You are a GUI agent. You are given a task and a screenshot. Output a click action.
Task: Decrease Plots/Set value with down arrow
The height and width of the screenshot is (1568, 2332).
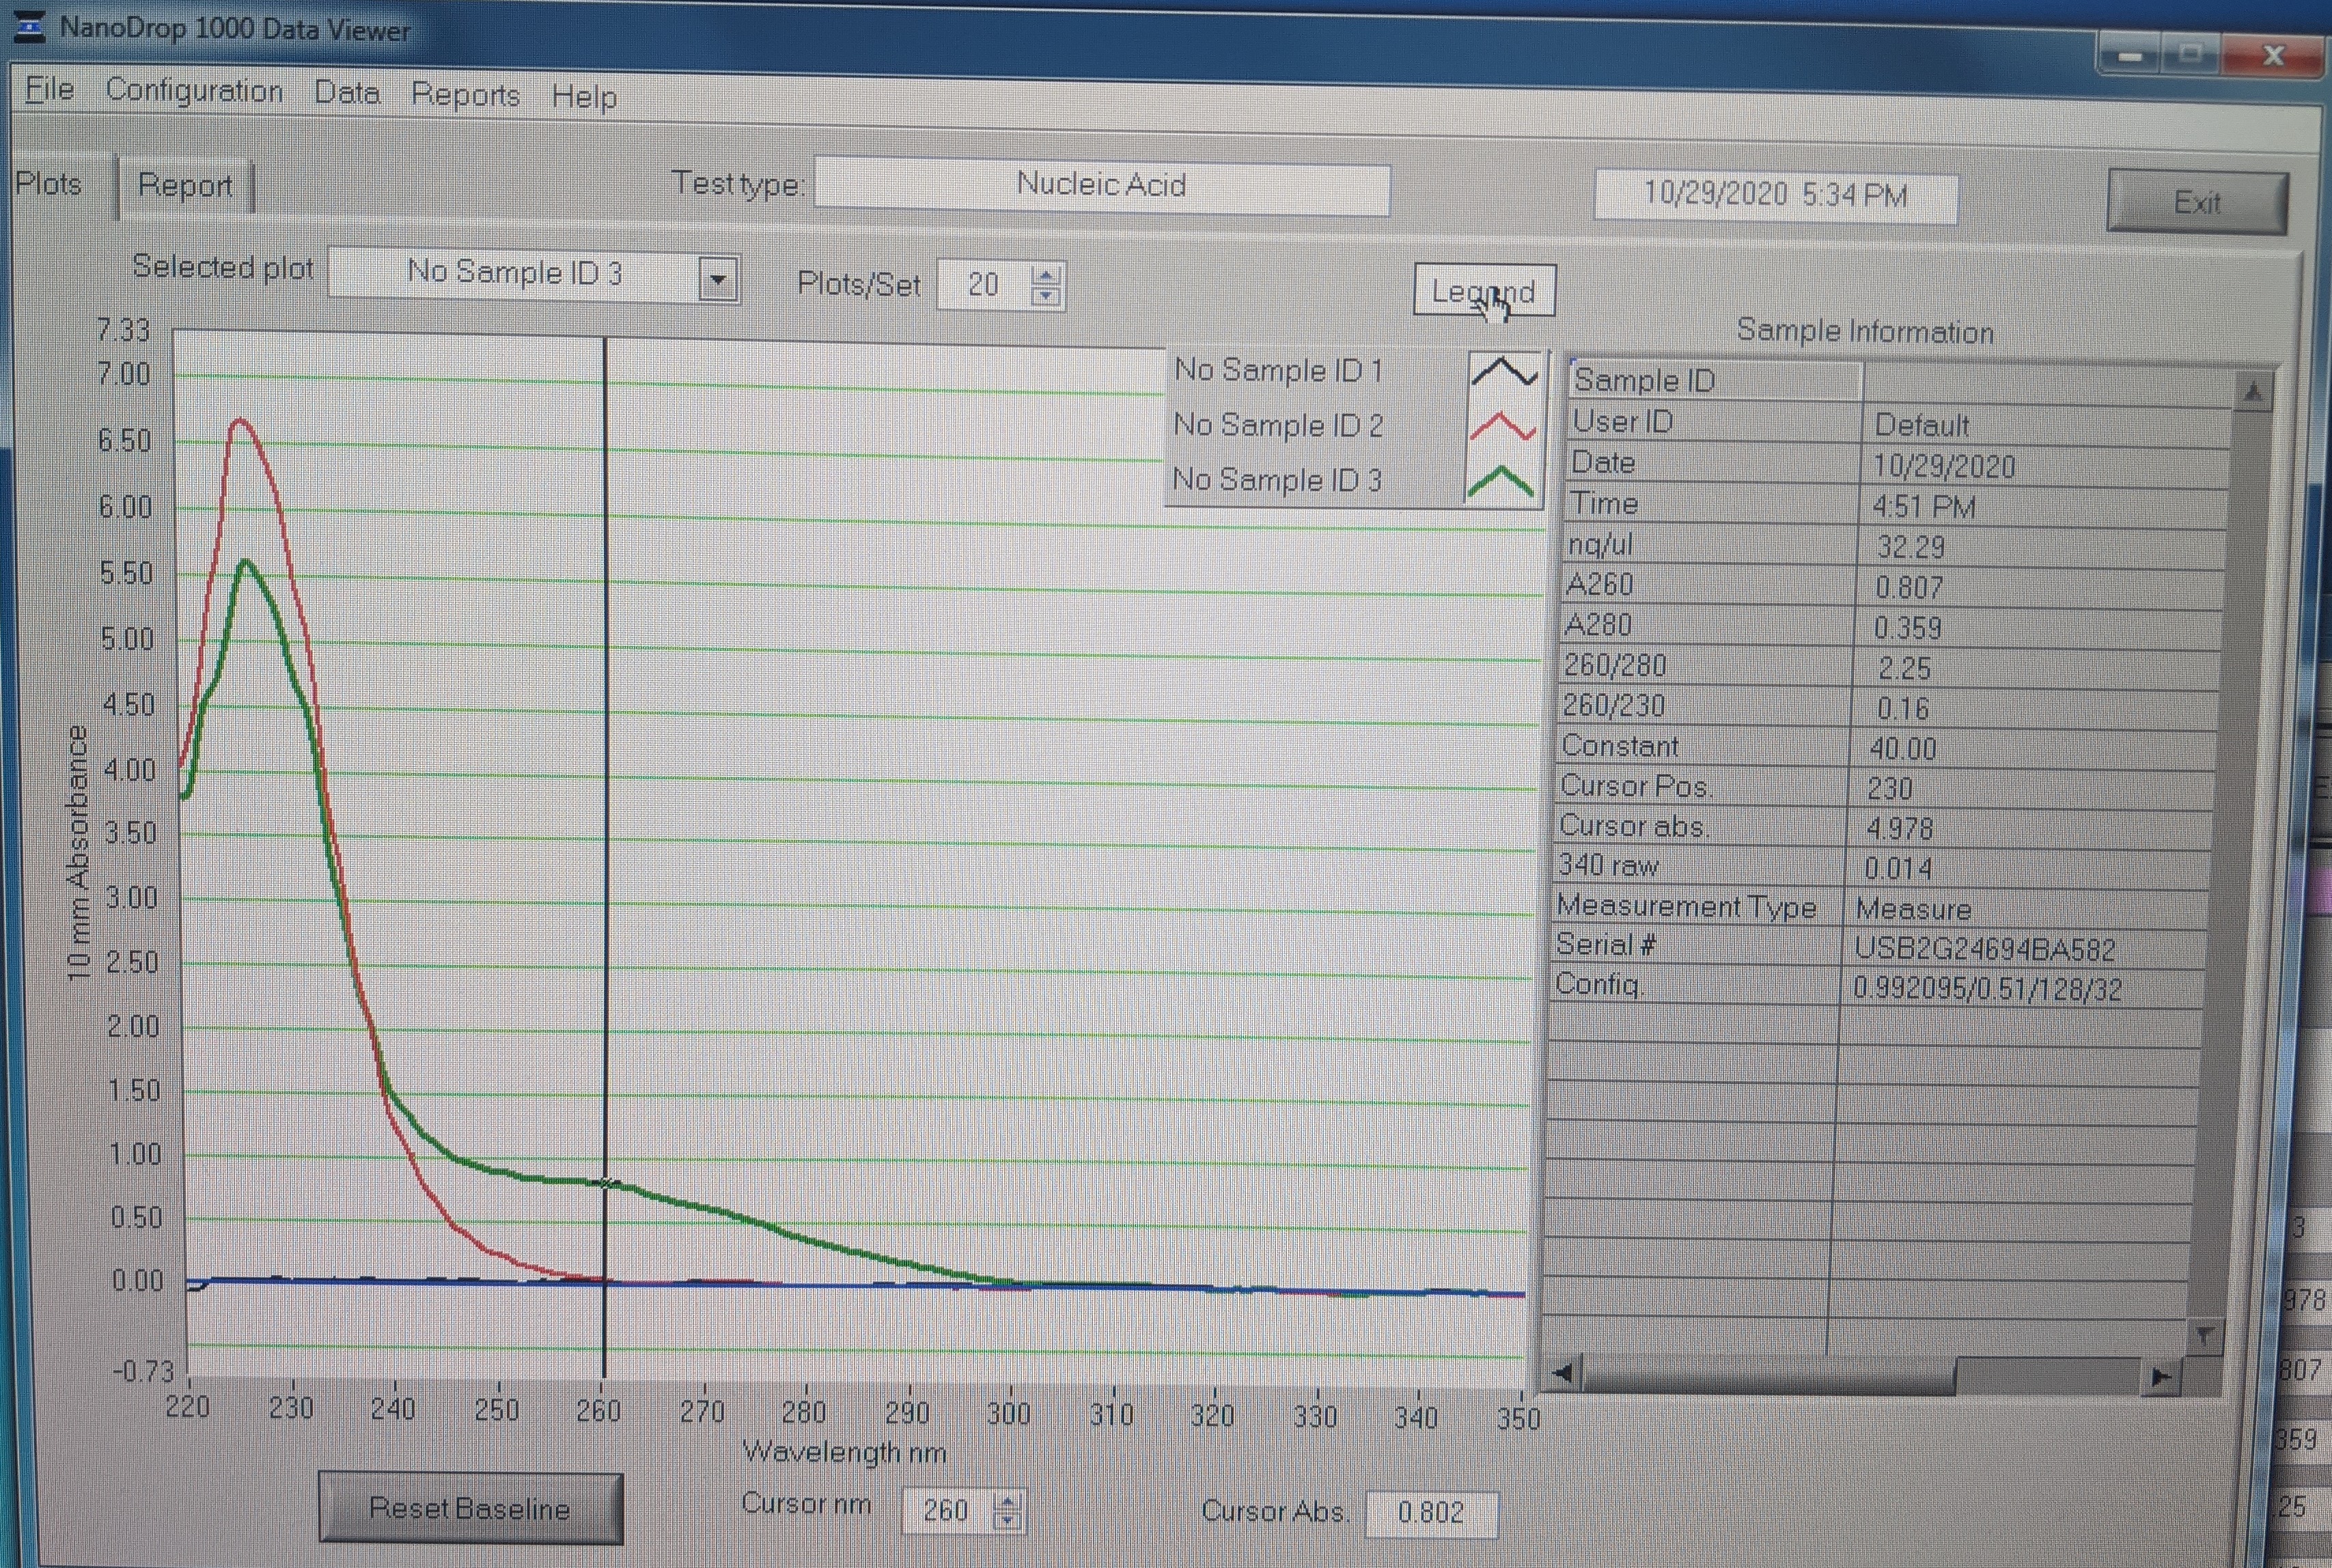[x=1045, y=295]
